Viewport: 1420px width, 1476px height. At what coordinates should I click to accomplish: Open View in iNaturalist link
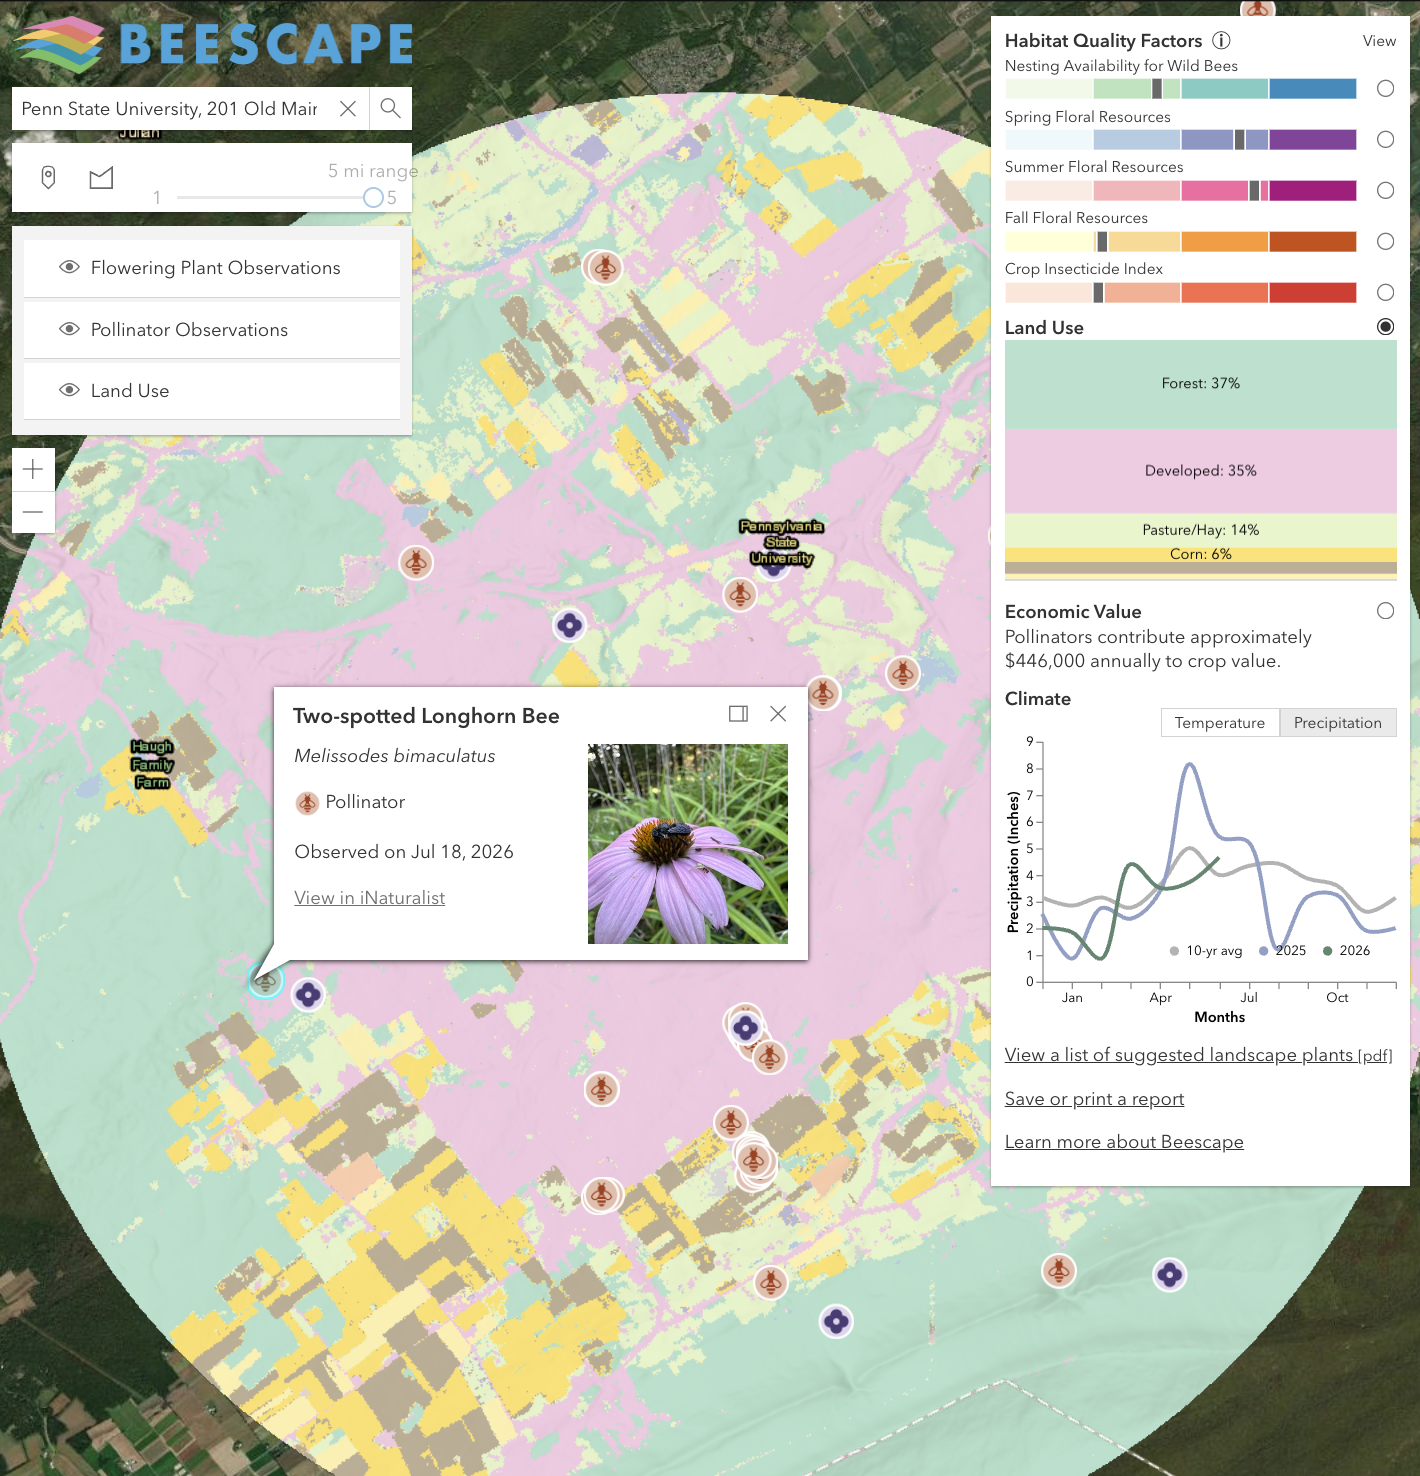[370, 898]
